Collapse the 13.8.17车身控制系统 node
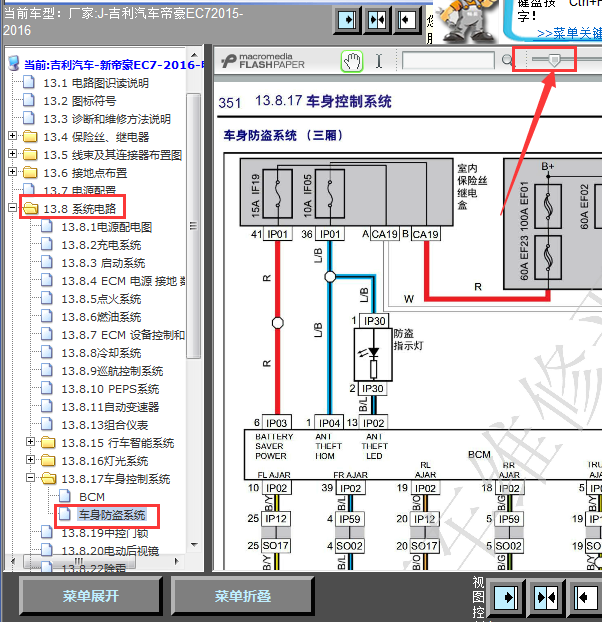 pos(30,478)
